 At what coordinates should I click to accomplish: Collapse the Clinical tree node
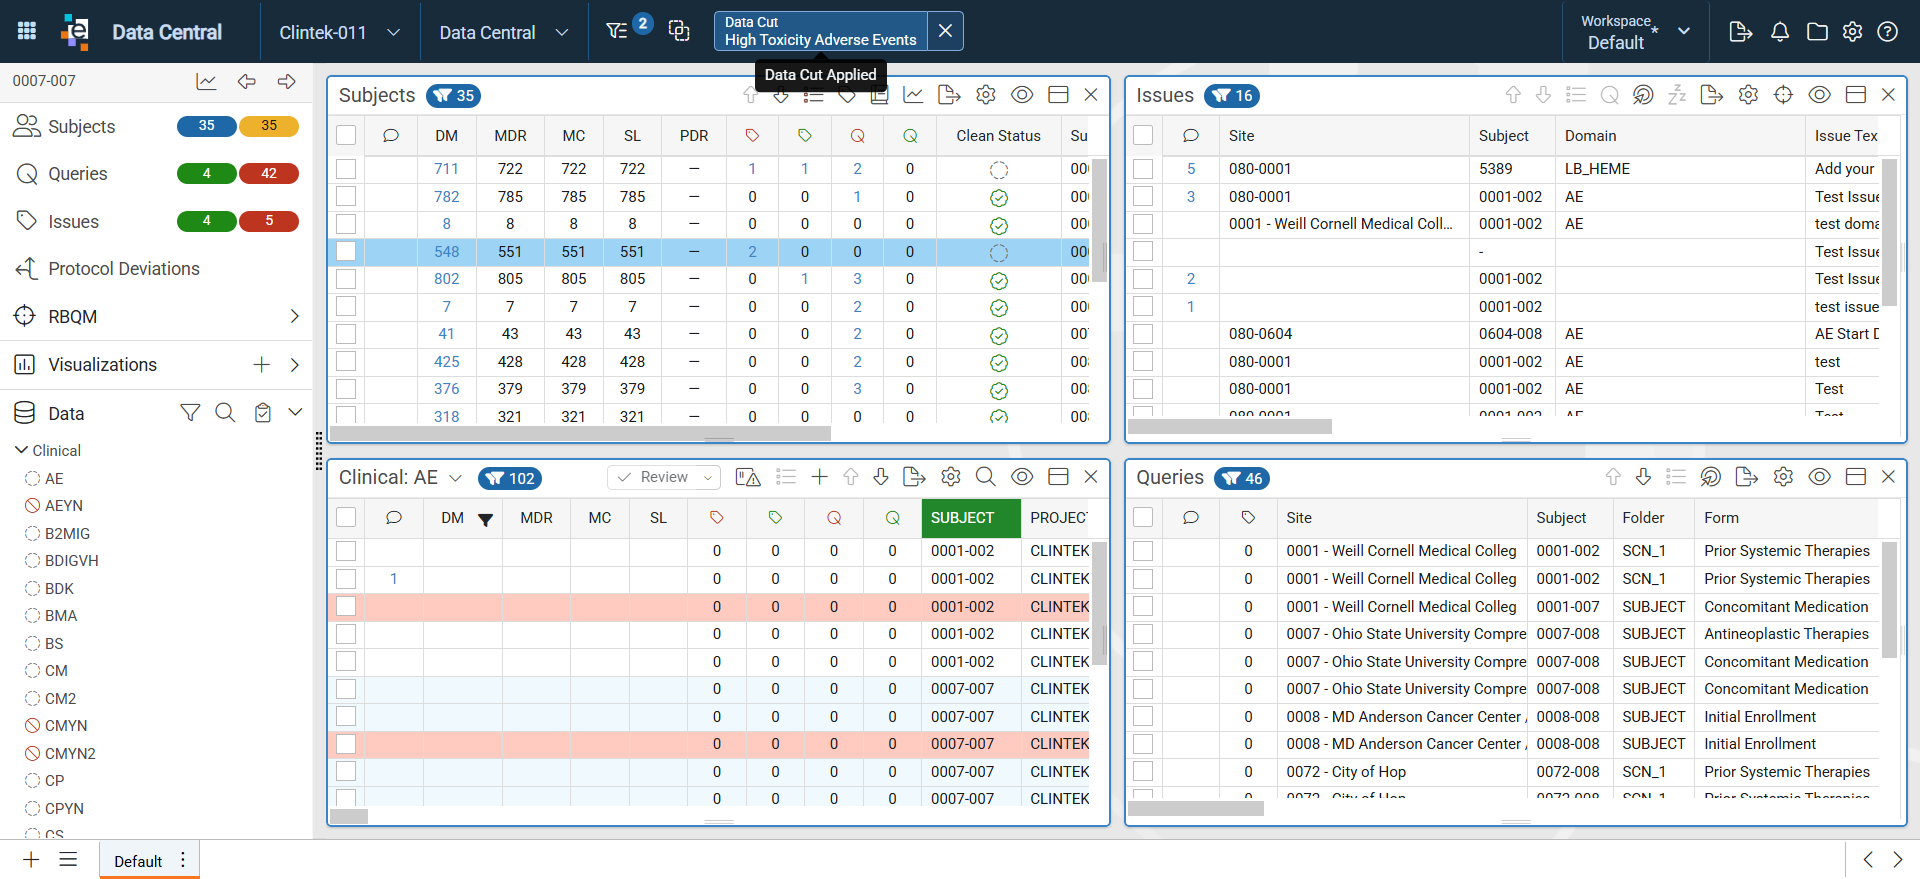21,450
